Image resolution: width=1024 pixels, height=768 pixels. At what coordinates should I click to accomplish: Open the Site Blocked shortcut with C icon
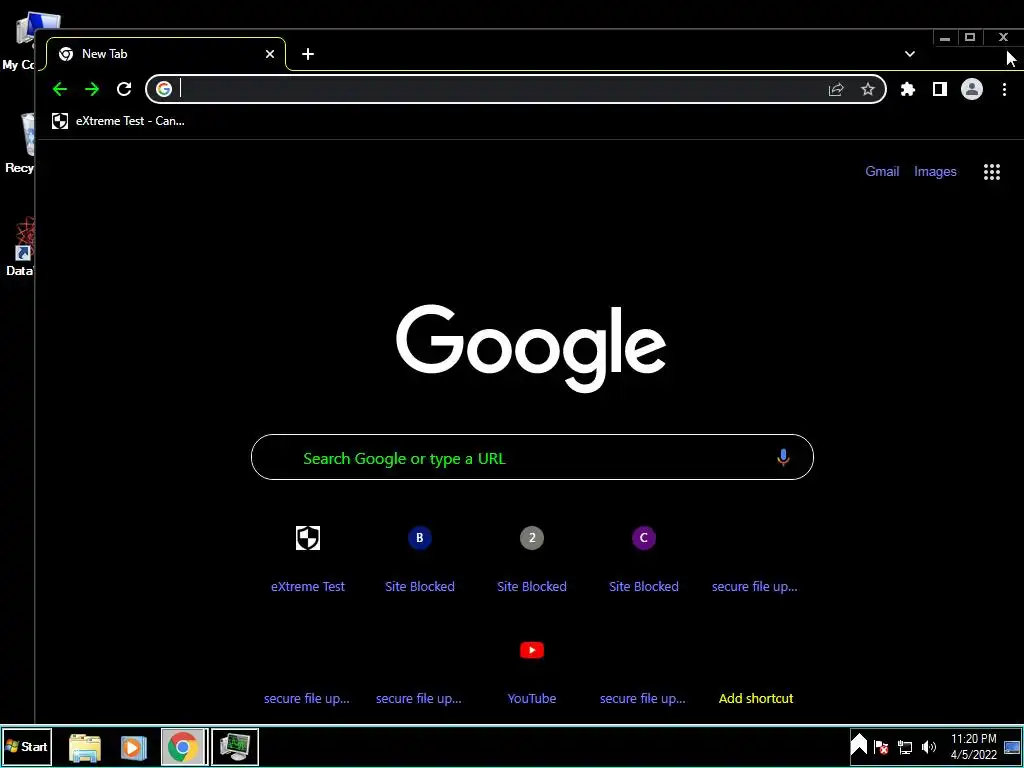tap(643, 538)
